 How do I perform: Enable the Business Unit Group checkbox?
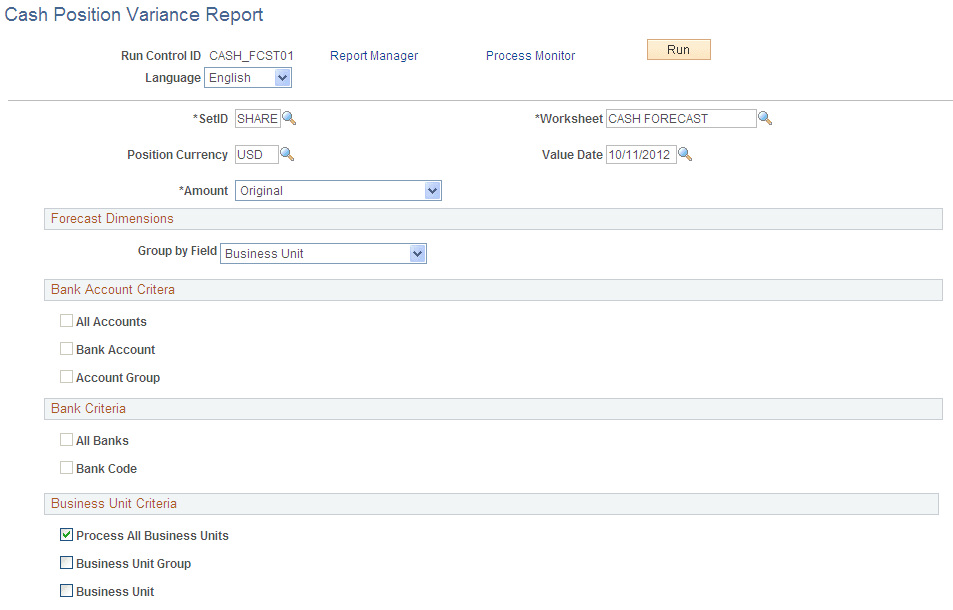(x=66, y=563)
